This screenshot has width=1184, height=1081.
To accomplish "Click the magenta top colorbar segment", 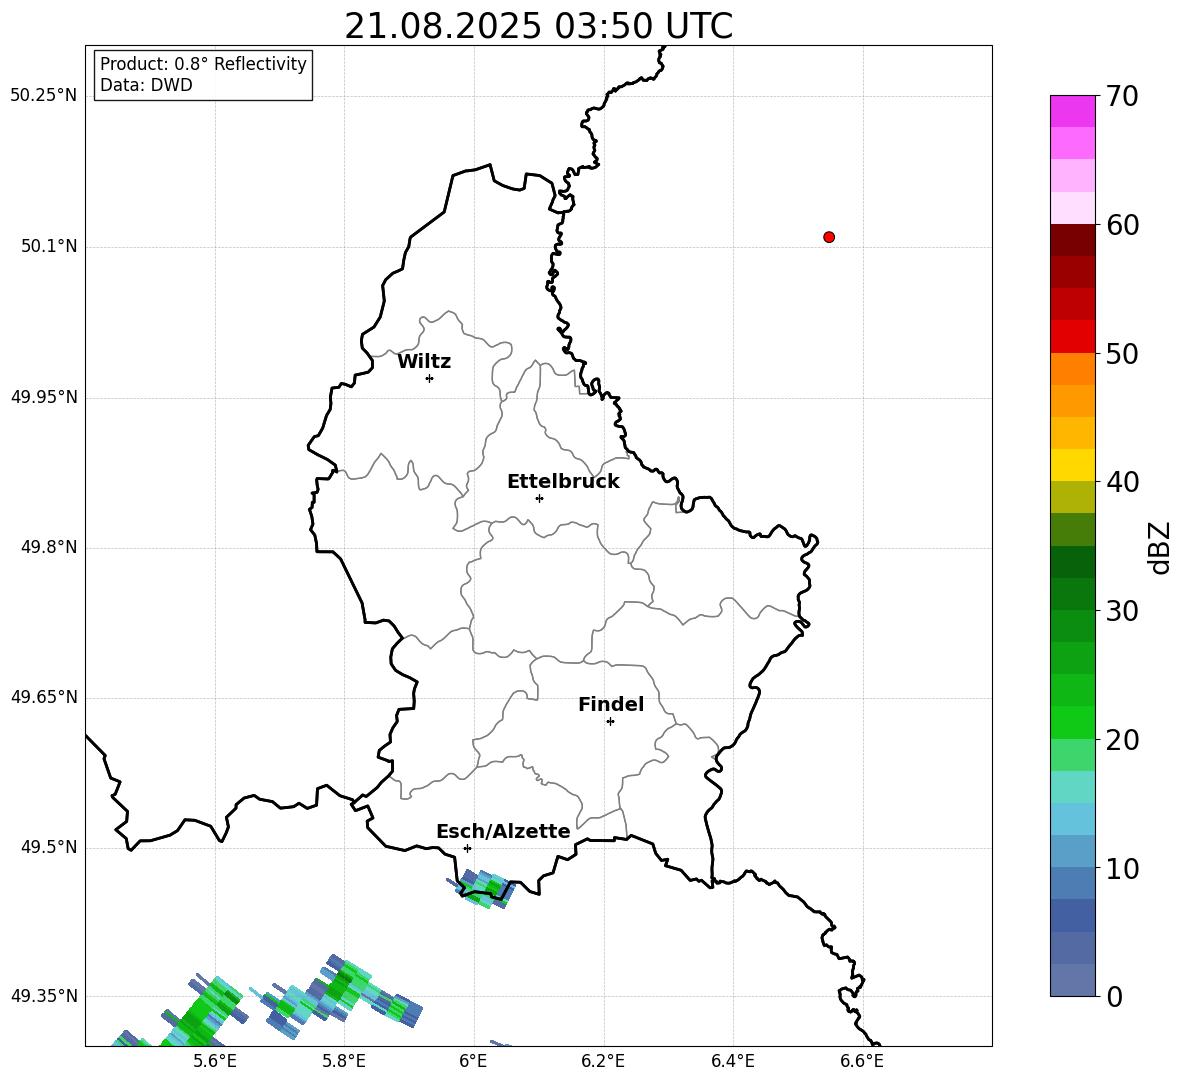I will (x=1073, y=111).
